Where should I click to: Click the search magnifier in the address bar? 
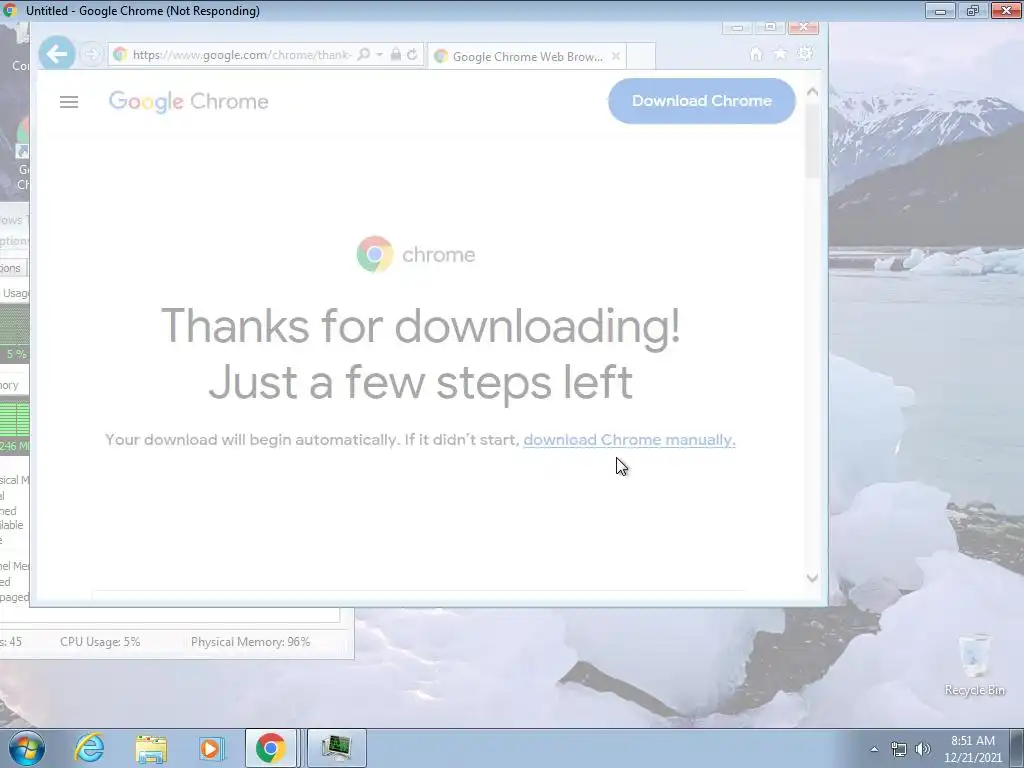[x=364, y=55]
